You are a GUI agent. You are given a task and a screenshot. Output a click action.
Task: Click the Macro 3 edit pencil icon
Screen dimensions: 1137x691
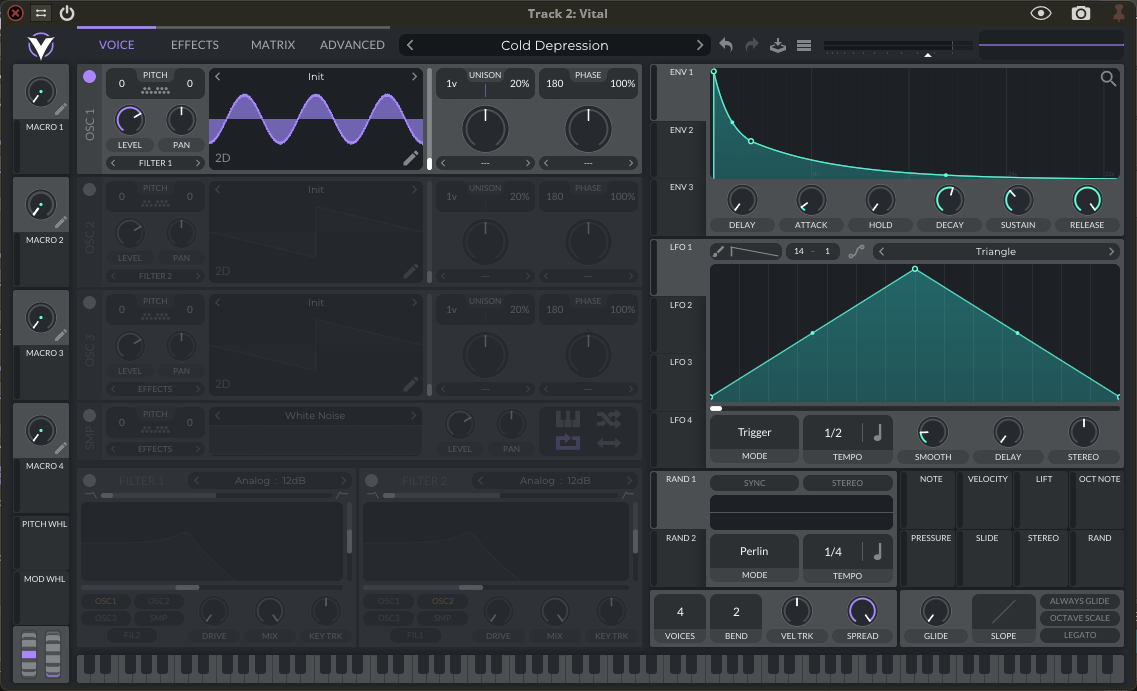[61, 335]
